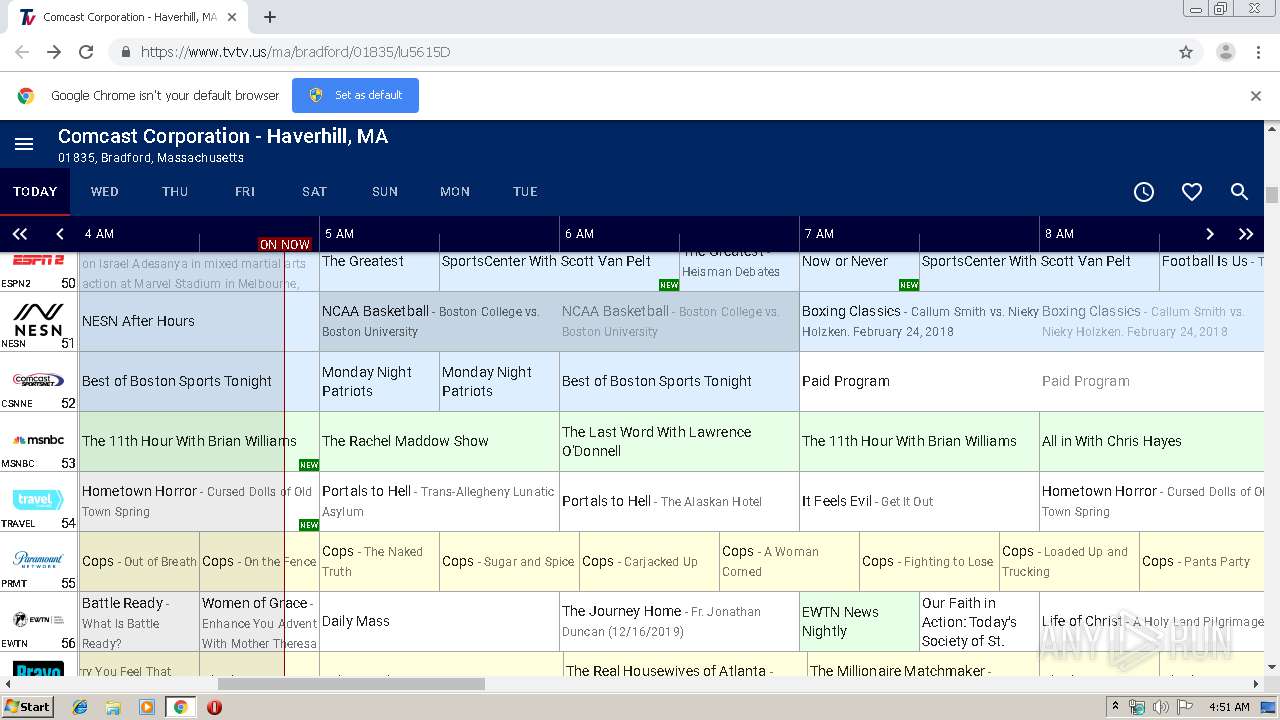Open Now or Never on ESPN2

coord(859,271)
